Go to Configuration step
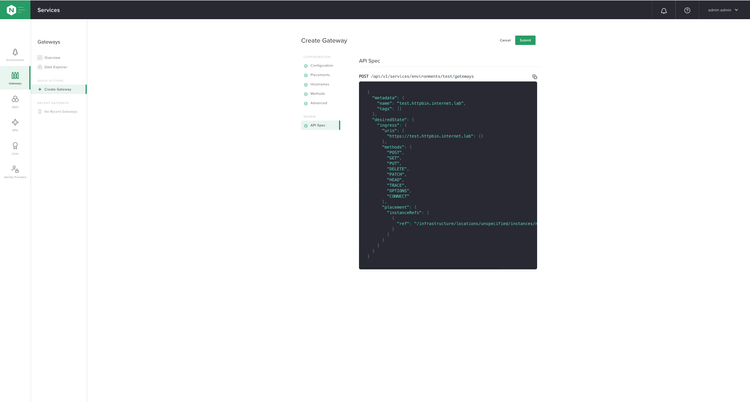The height and width of the screenshot is (402, 750). (x=319, y=66)
